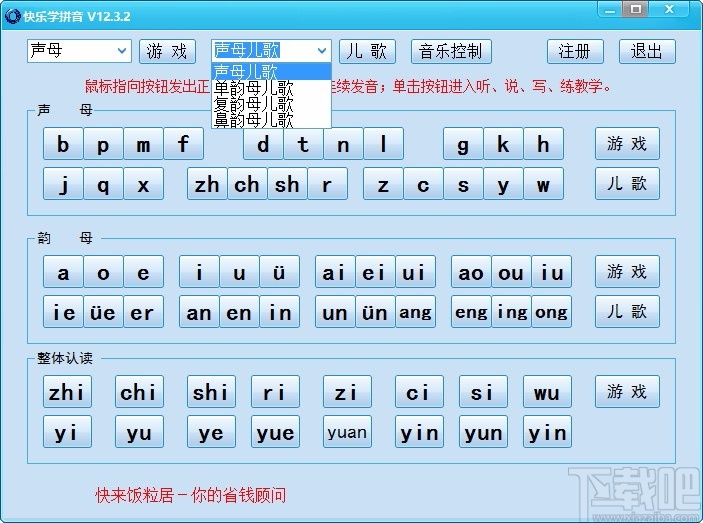Click the wu syllable button
The height and width of the screenshot is (523, 703).
click(x=547, y=391)
